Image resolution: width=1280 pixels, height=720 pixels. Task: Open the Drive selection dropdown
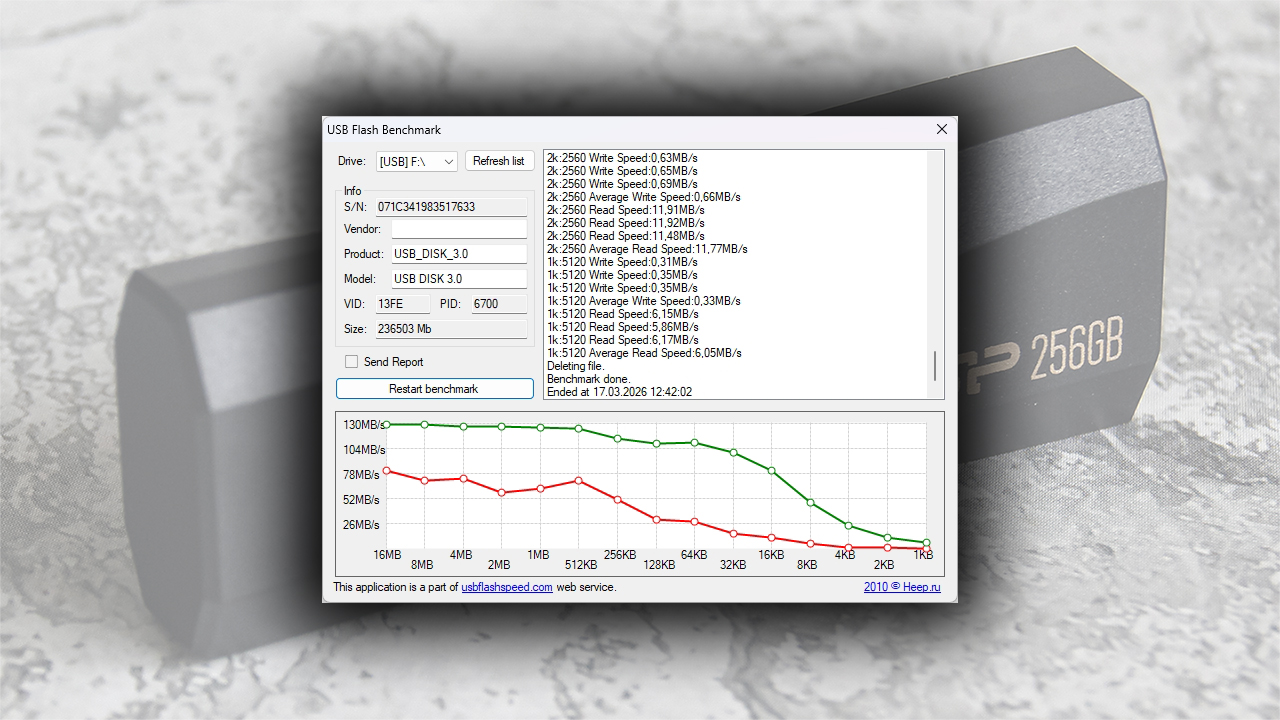(x=417, y=161)
